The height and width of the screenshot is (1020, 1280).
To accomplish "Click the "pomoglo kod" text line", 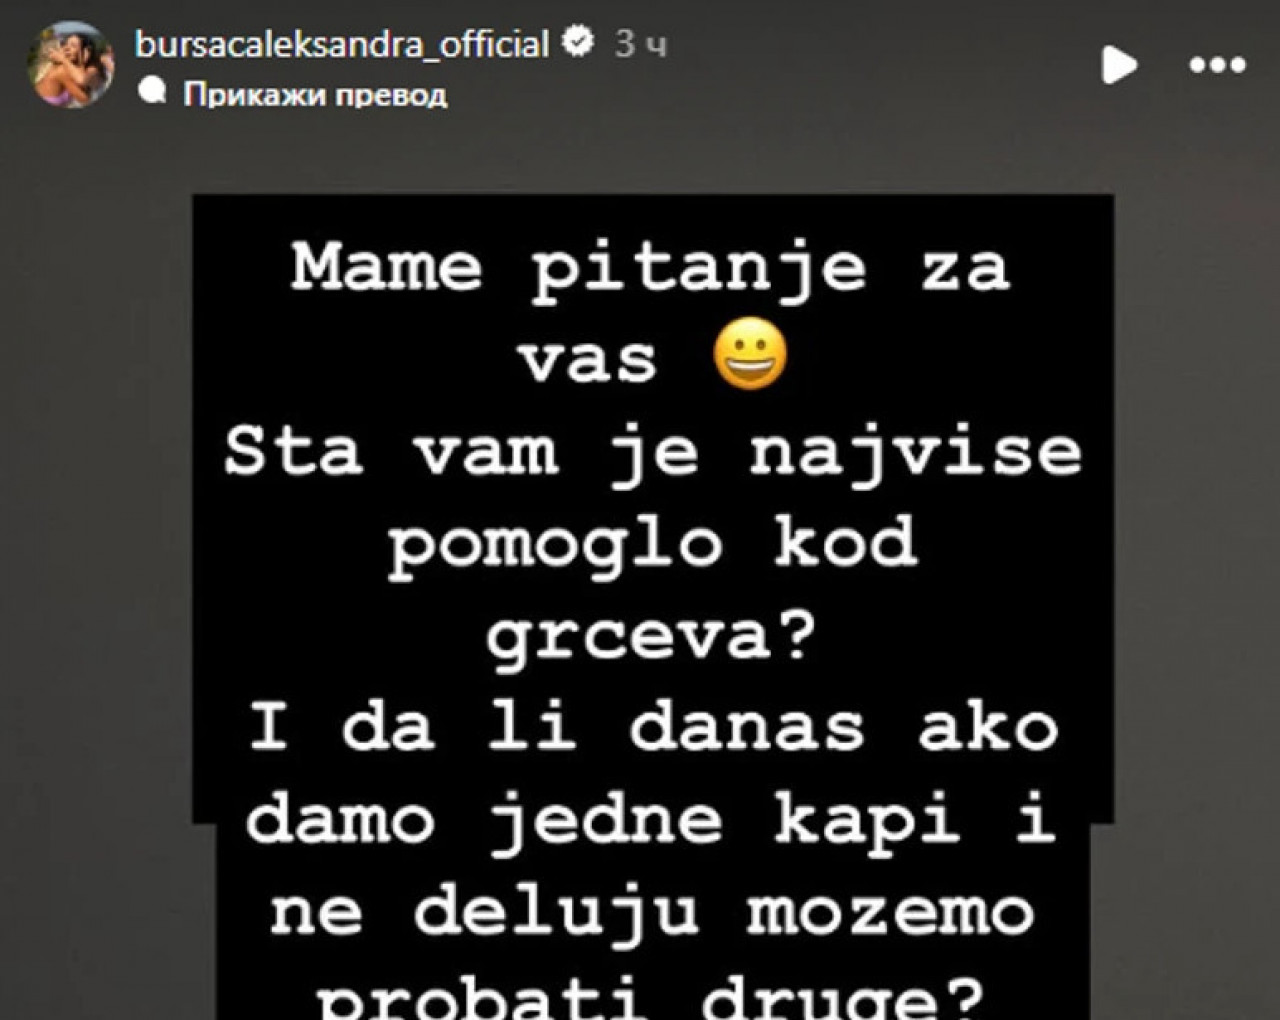I will click(652, 546).
